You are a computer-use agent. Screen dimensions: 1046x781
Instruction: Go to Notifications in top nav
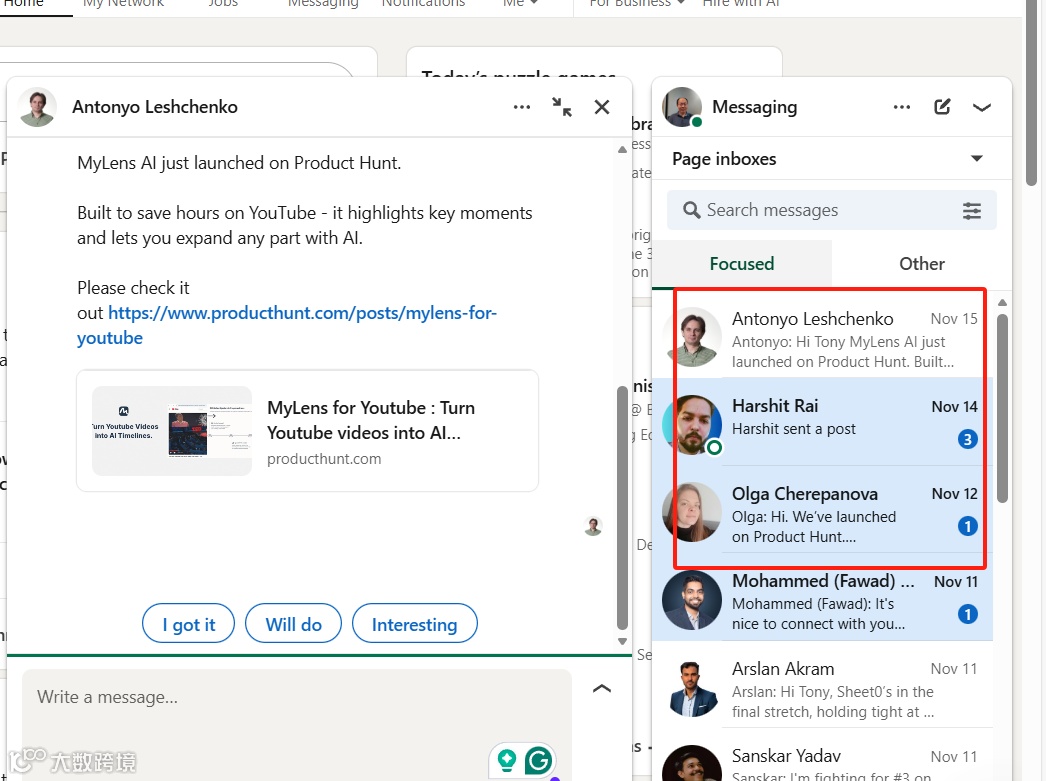point(423,4)
